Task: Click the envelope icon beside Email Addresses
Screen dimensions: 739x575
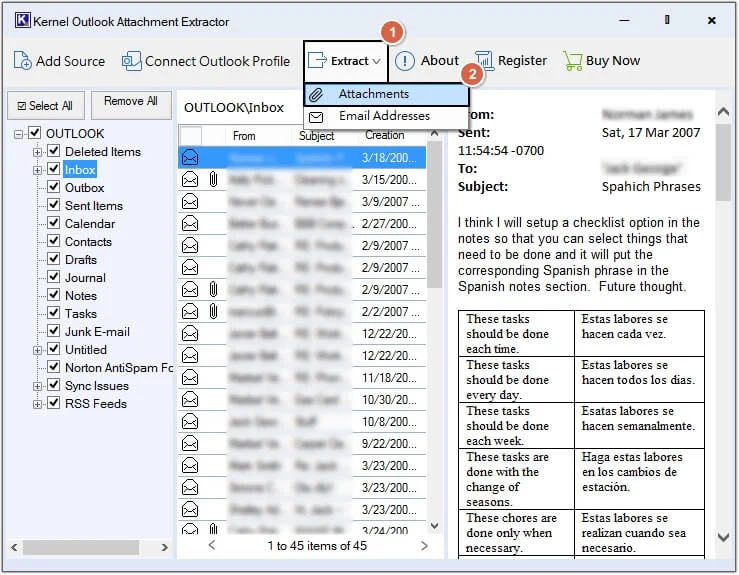Action: (316, 116)
